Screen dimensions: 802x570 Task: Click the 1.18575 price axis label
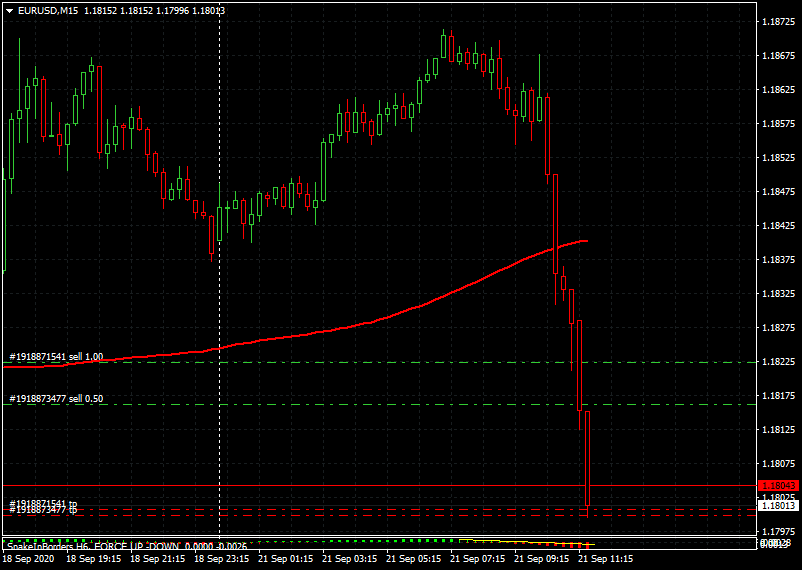(779, 124)
